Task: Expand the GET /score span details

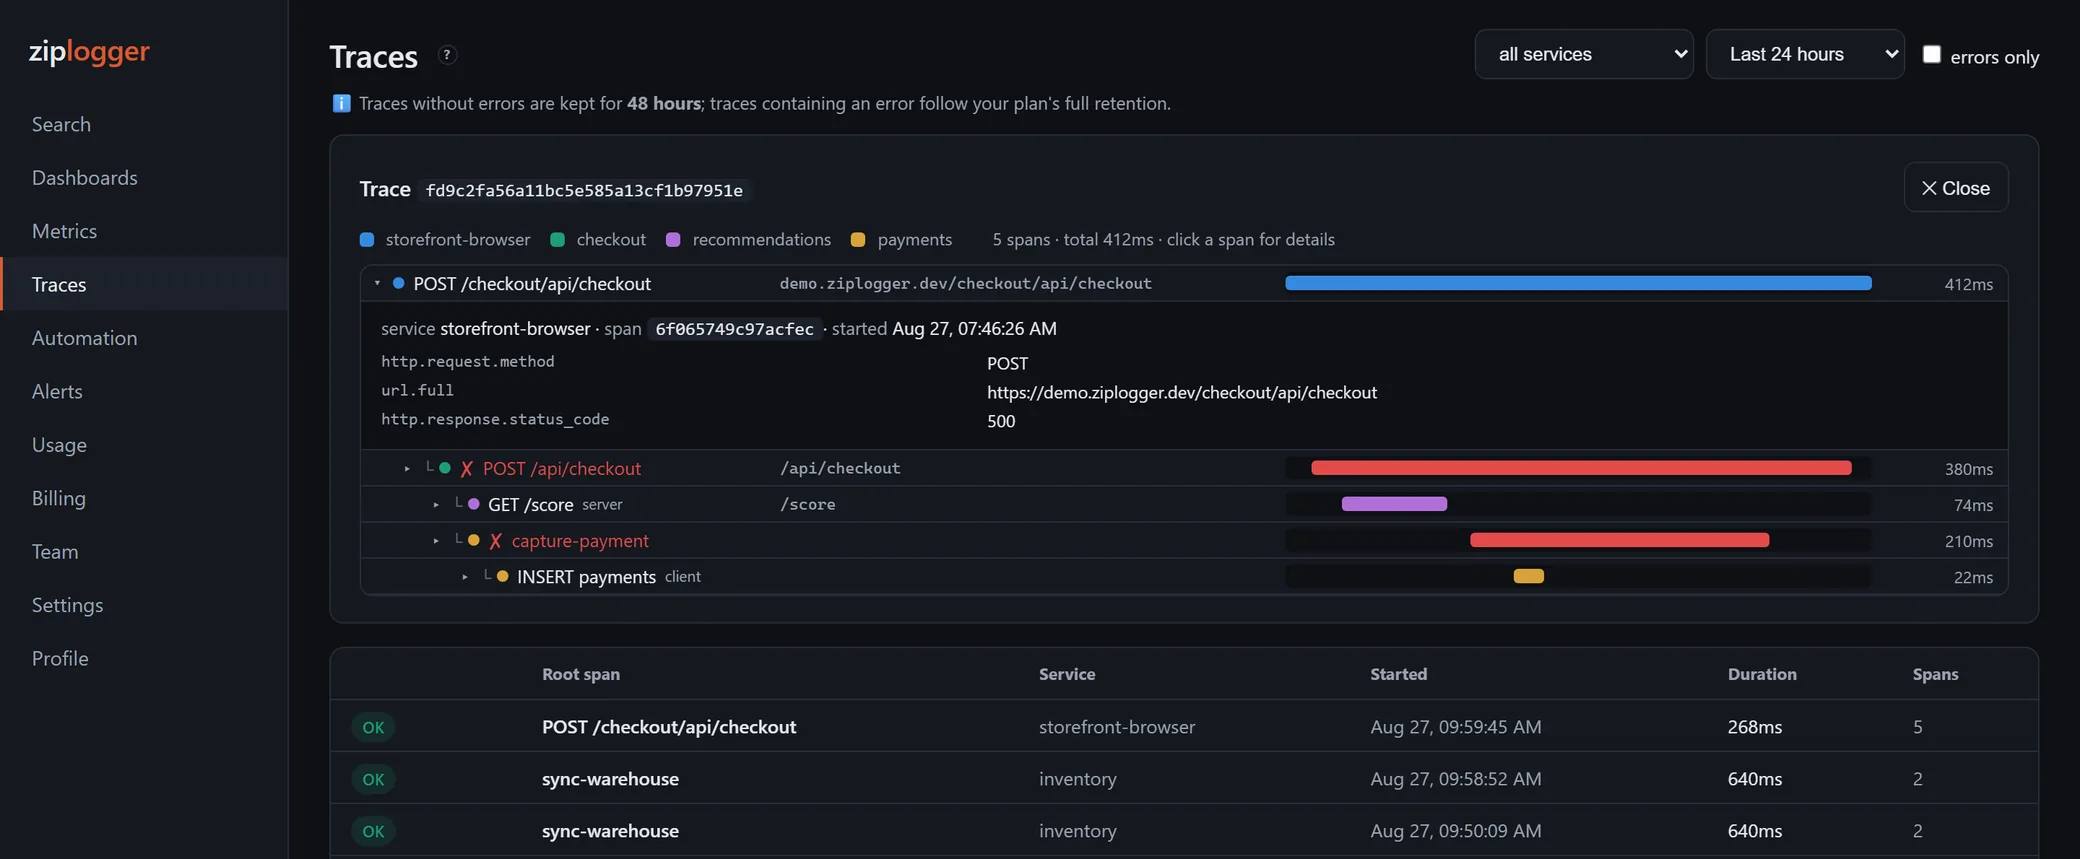Action: tap(436, 504)
